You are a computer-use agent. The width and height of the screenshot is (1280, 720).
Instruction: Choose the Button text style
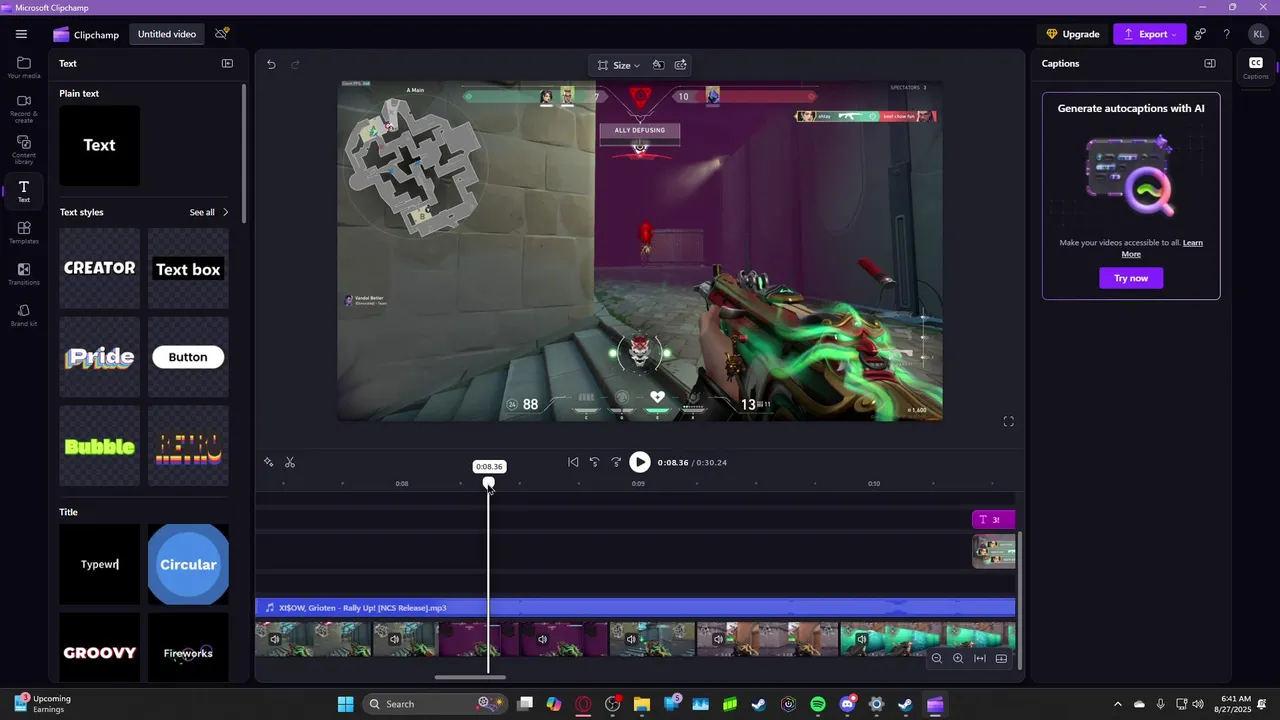click(188, 357)
